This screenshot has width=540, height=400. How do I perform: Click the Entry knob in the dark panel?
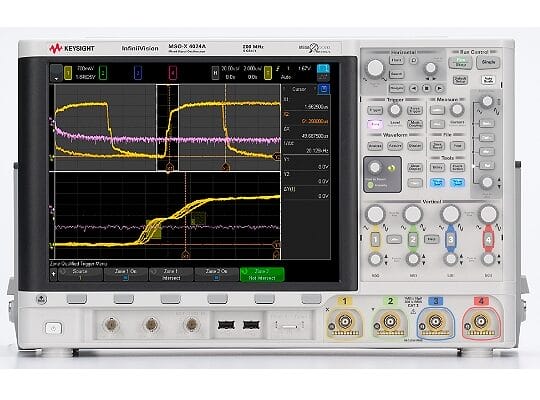375,168
